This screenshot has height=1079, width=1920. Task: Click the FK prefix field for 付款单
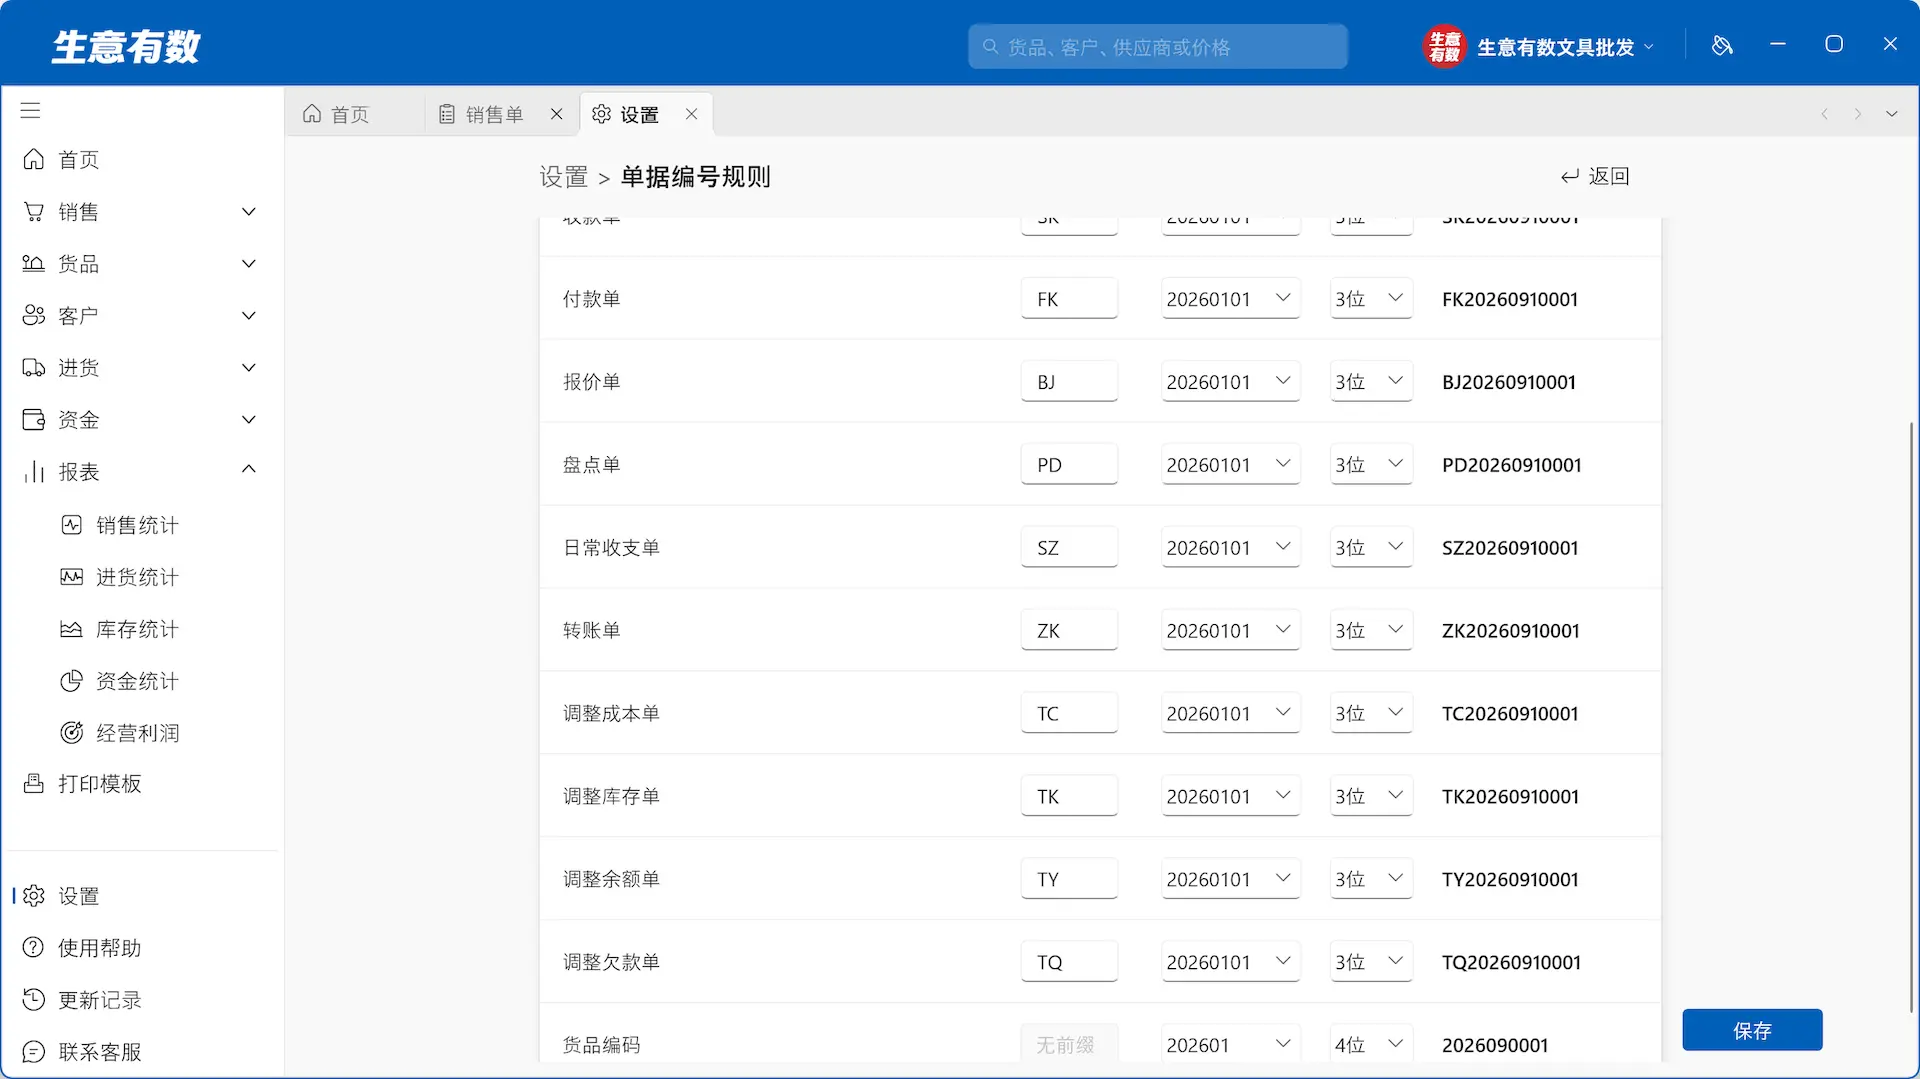click(x=1069, y=299)
